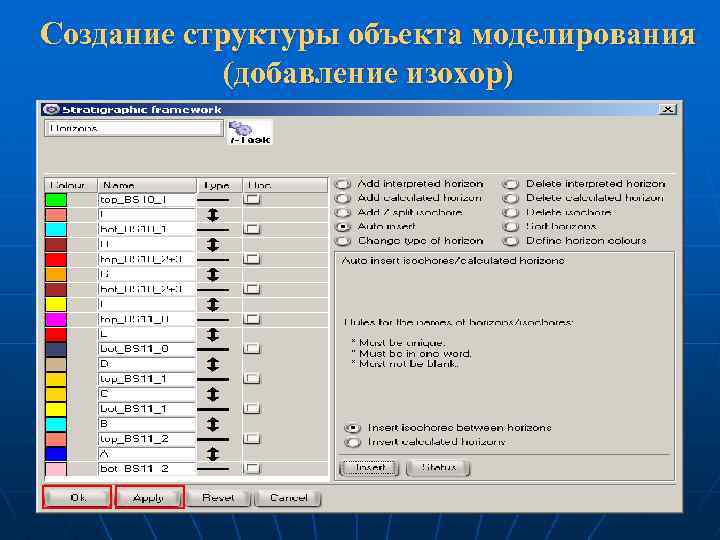
Task: Click the name field containing B
Action: click(146, 424)
